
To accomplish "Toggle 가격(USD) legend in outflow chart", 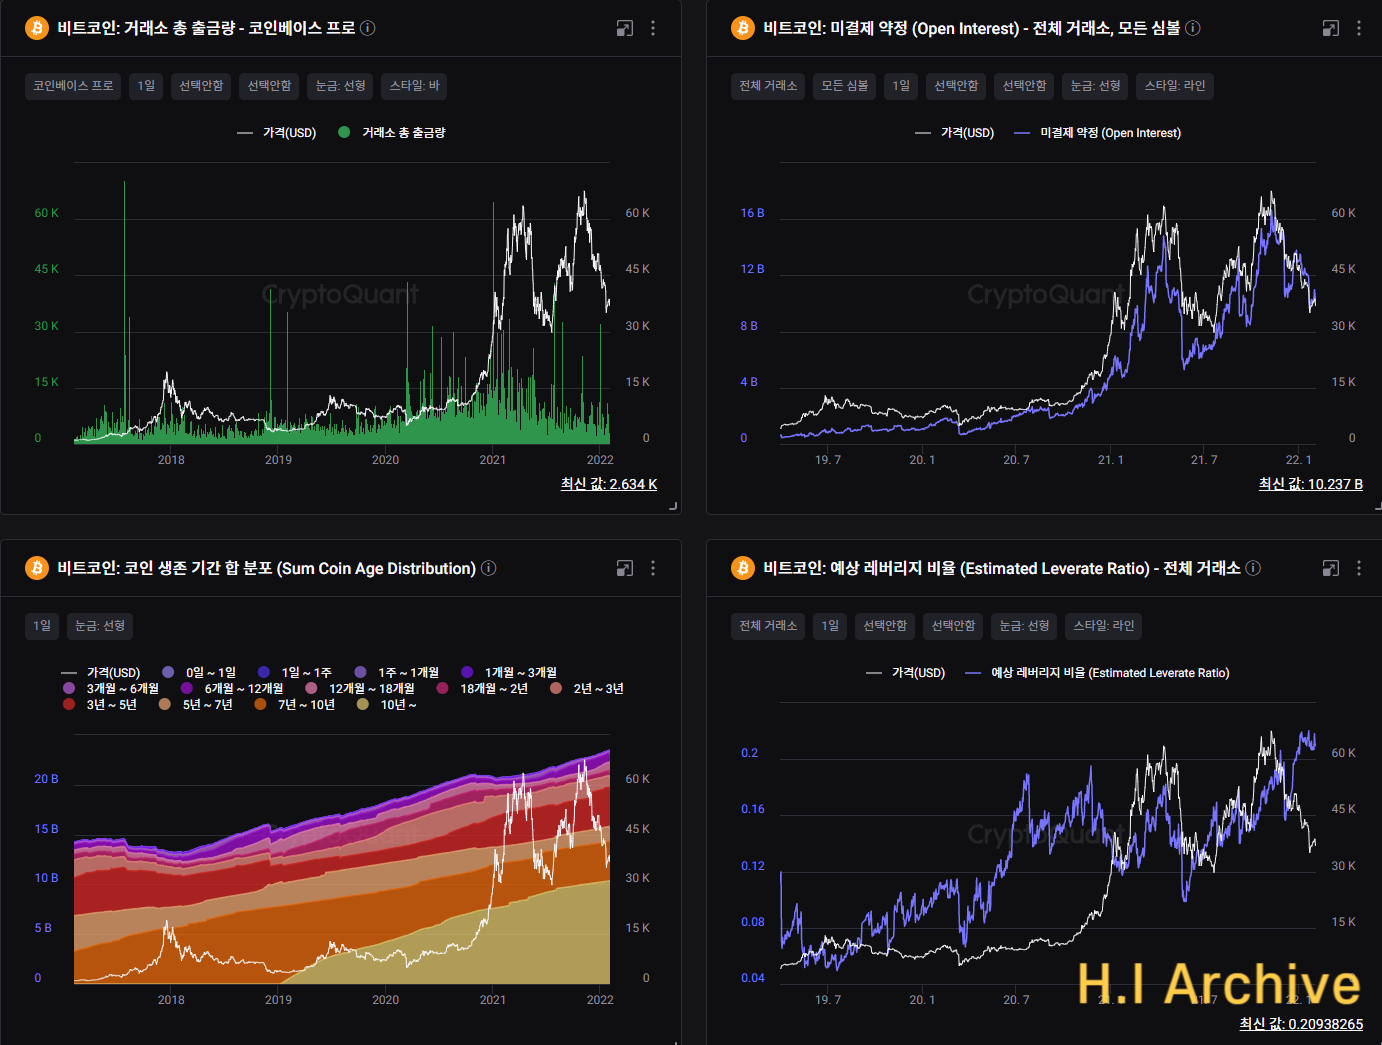I will pyautogui.click(x=277, y=133).
